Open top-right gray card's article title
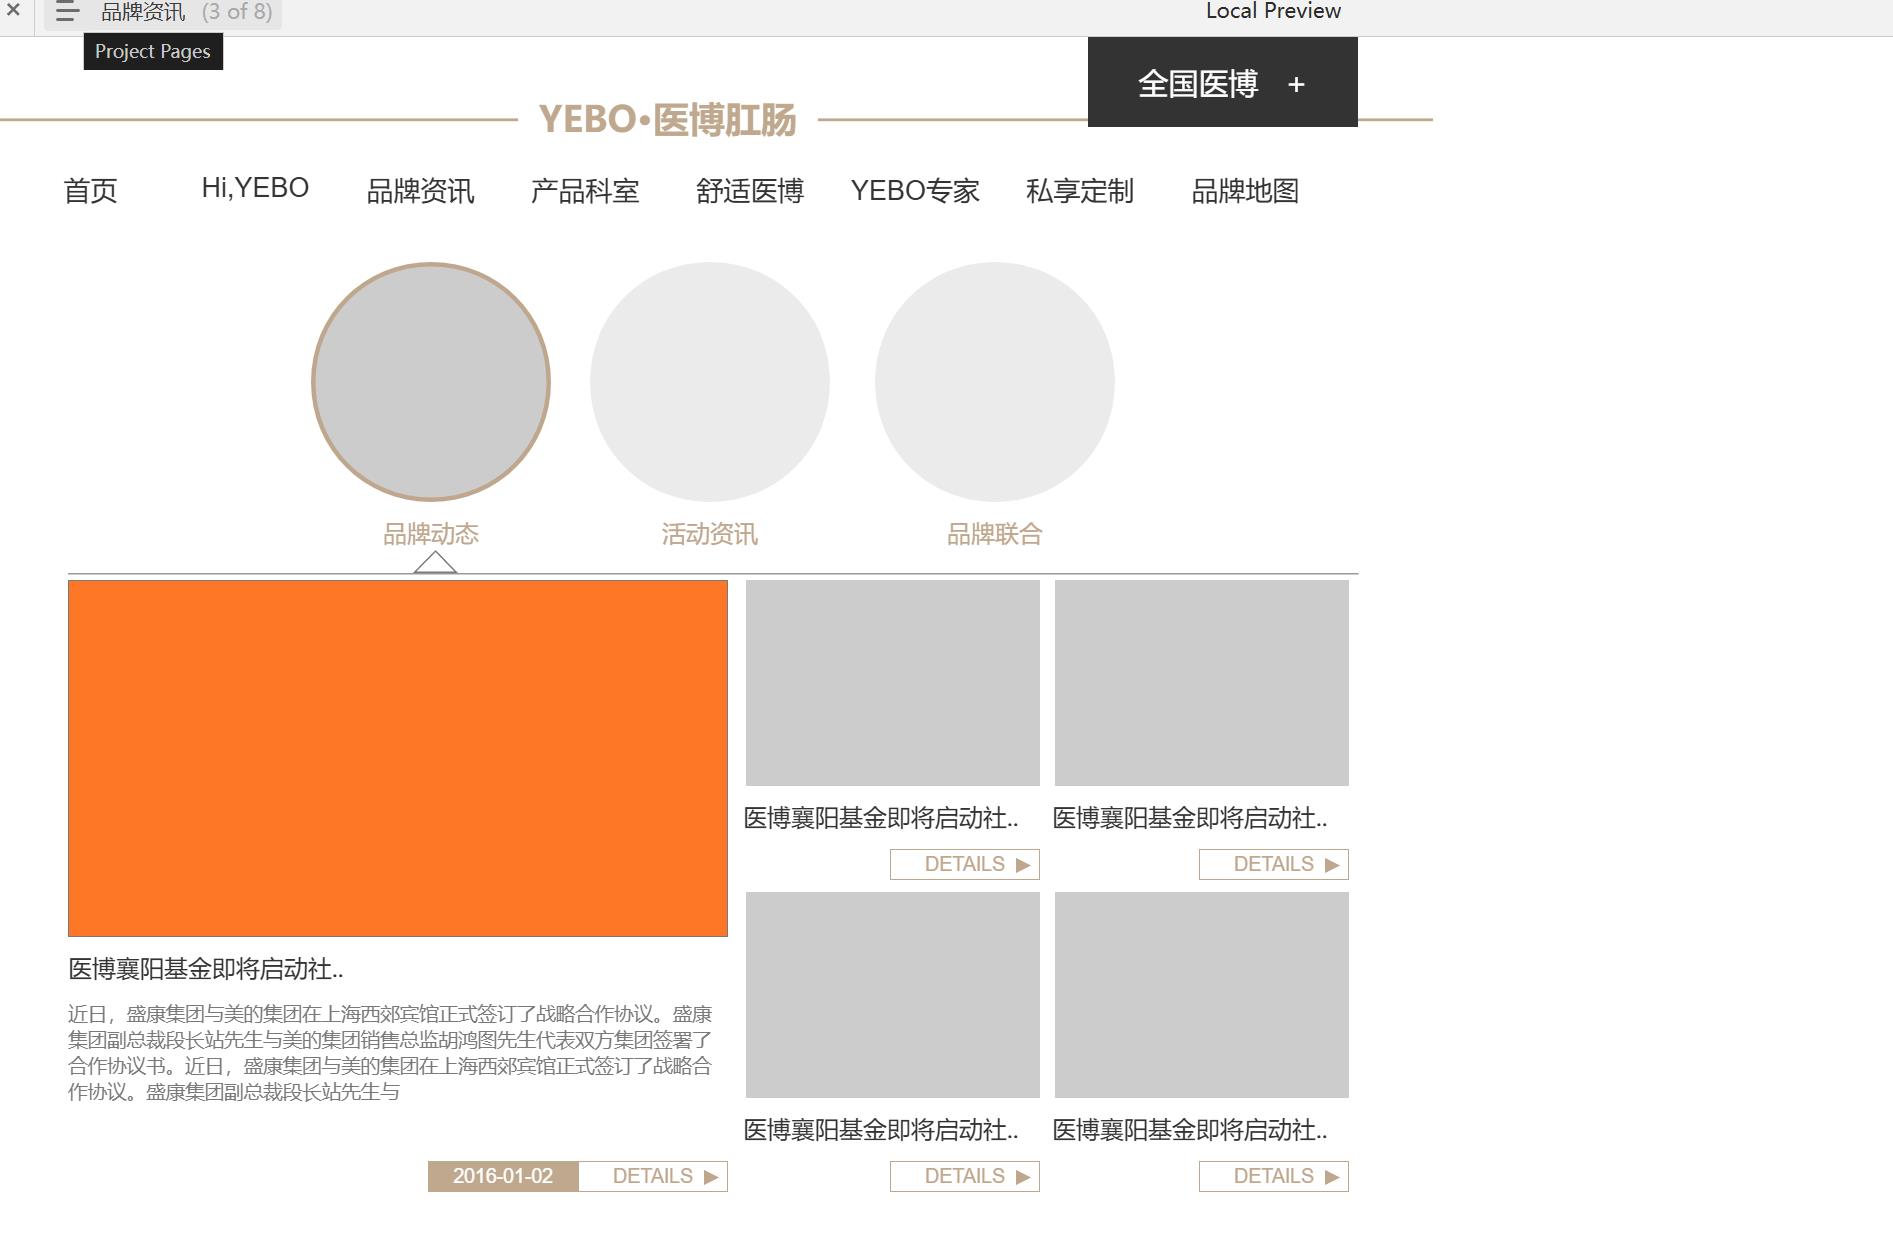The height and width of the screenshot is (1245, 1893). 1190,818
